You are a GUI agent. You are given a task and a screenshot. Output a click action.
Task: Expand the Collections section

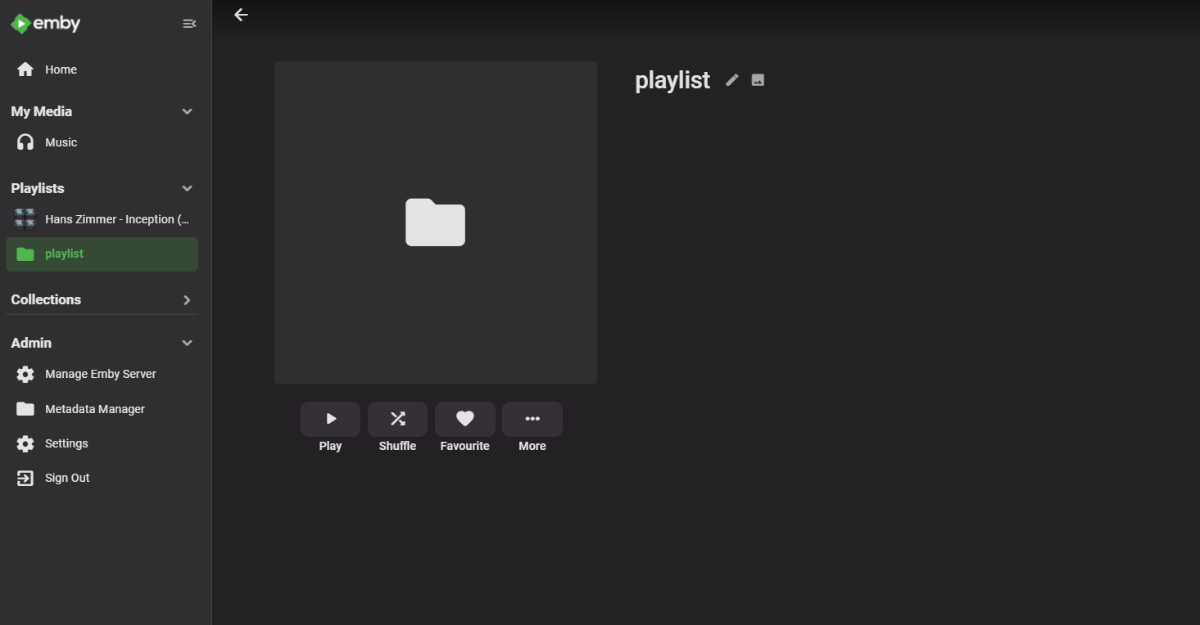186,299
